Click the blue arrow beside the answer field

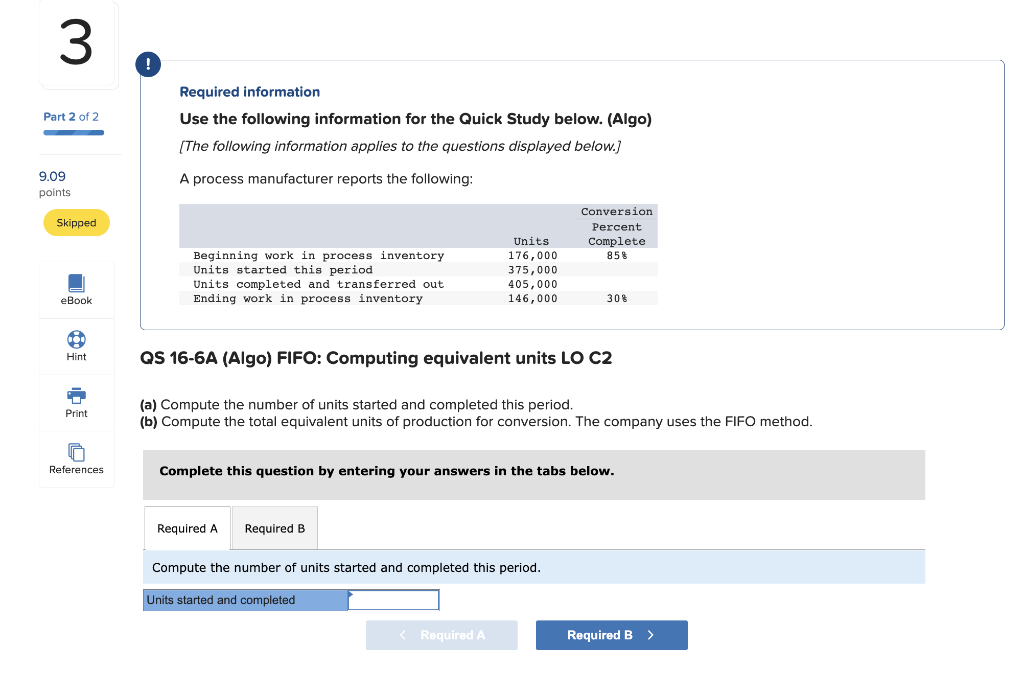(x=349, y=599)
